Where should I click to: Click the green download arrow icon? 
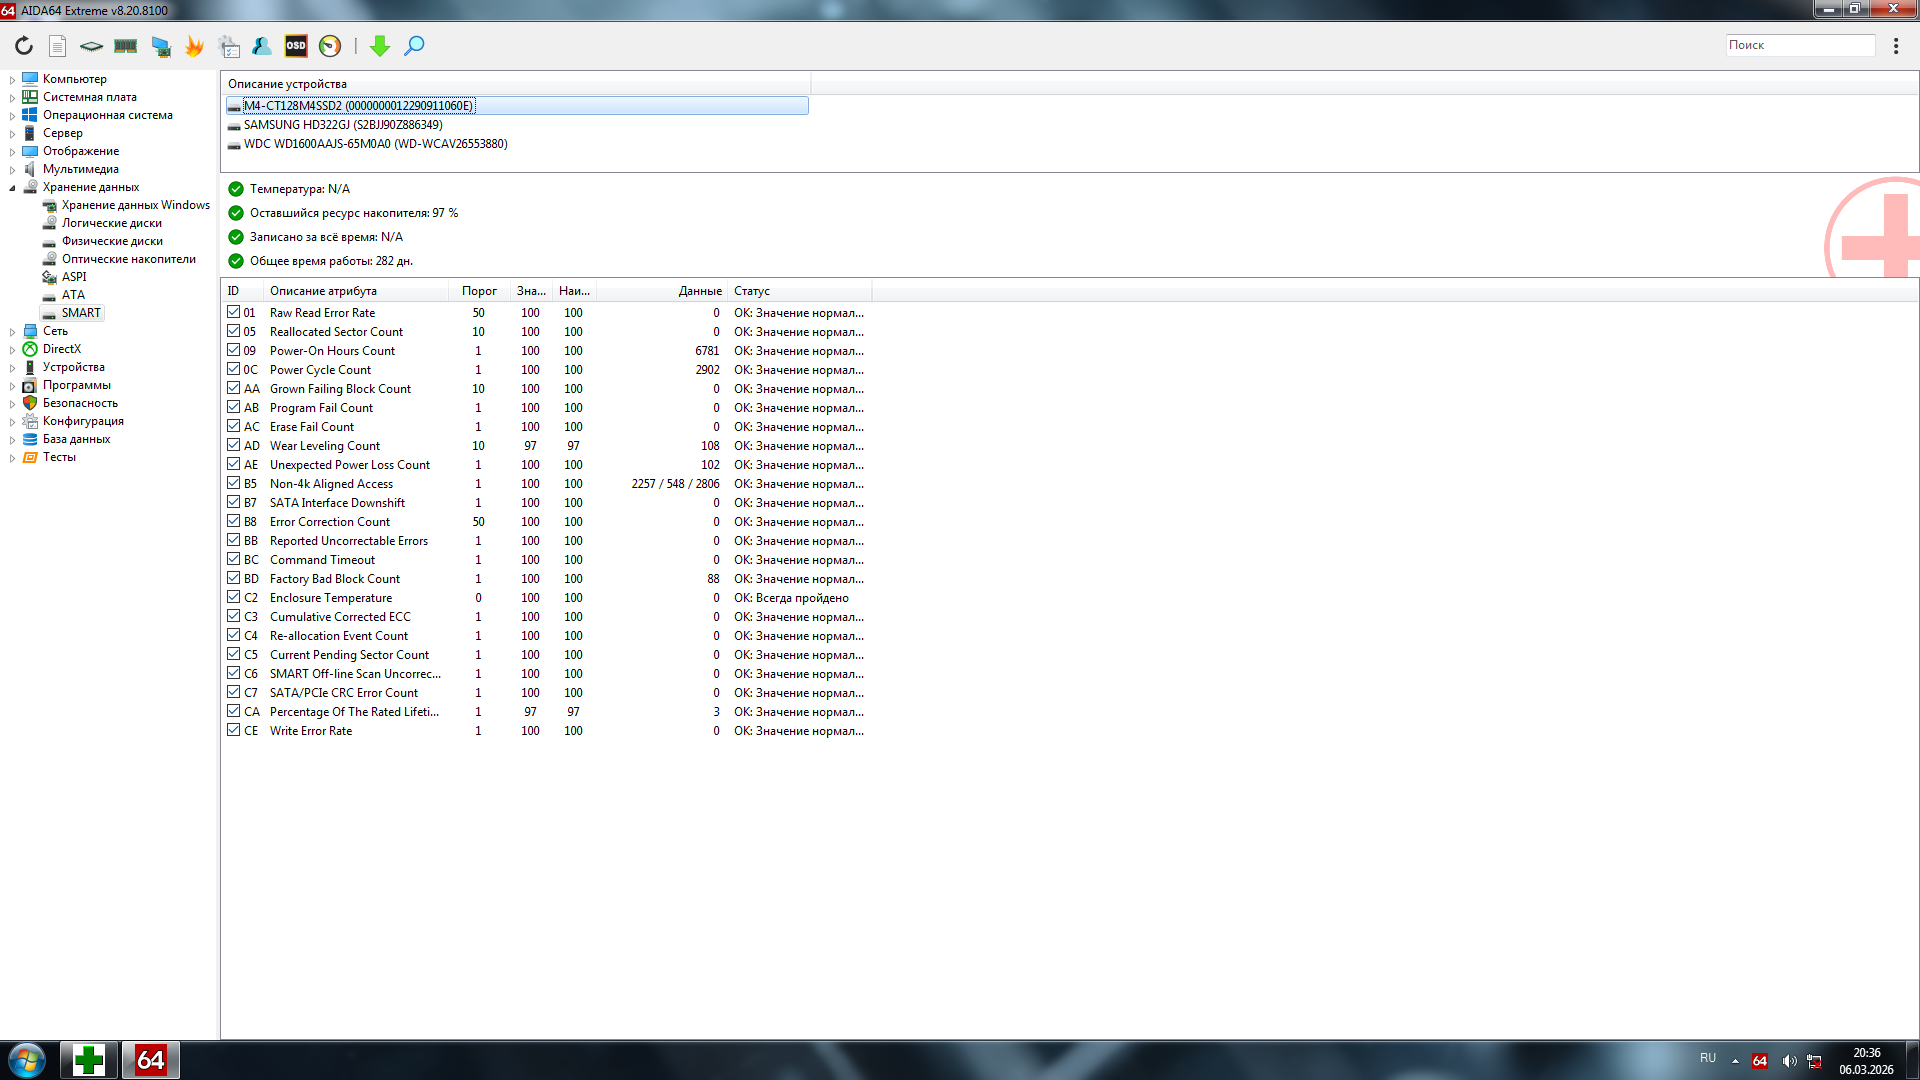pos(380,46)
